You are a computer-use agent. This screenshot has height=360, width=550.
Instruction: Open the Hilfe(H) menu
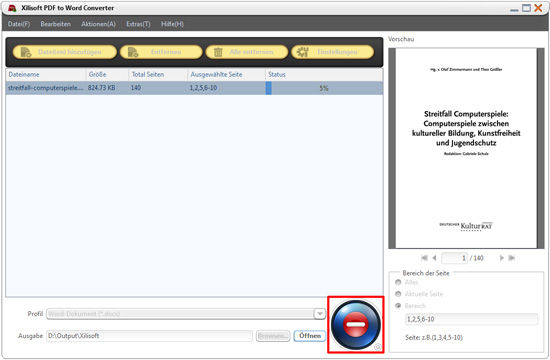[172, 24]
